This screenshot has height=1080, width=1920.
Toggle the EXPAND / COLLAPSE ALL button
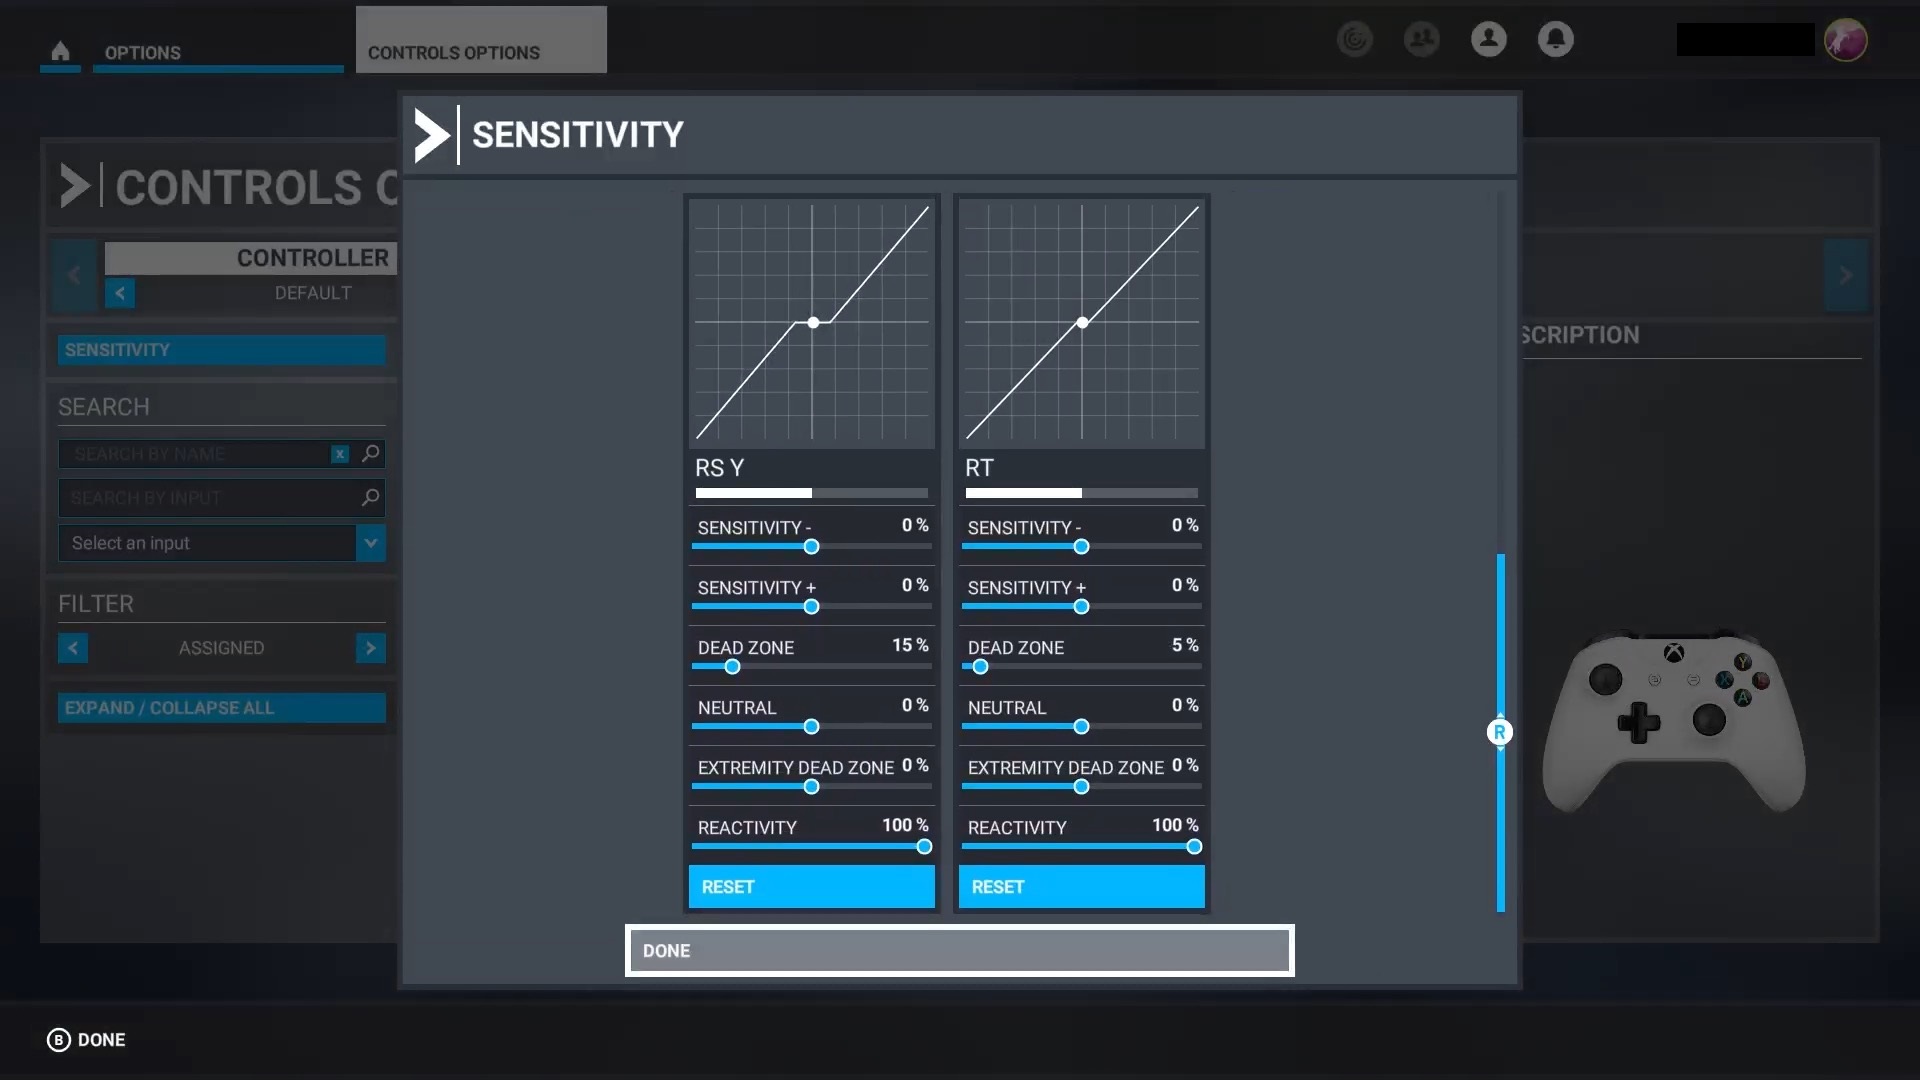click(220, 707)
